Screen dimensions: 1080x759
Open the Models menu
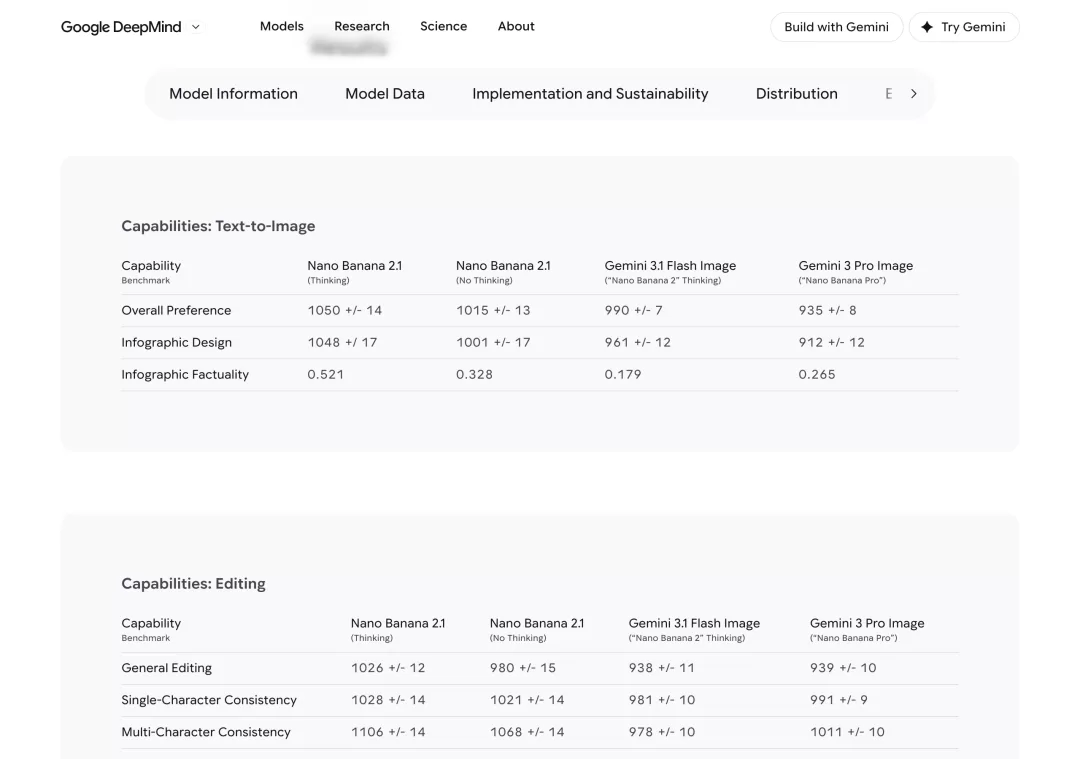point(282,26)
